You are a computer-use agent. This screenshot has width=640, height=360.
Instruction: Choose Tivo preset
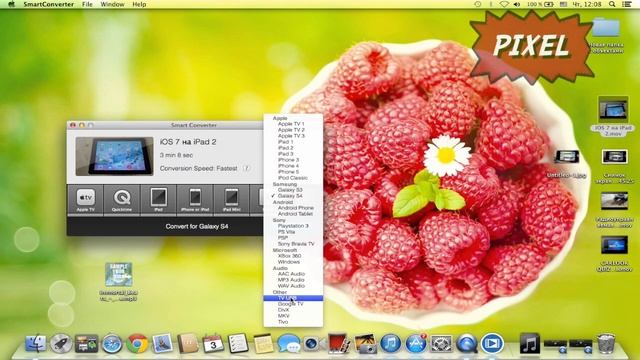(283, 322)
